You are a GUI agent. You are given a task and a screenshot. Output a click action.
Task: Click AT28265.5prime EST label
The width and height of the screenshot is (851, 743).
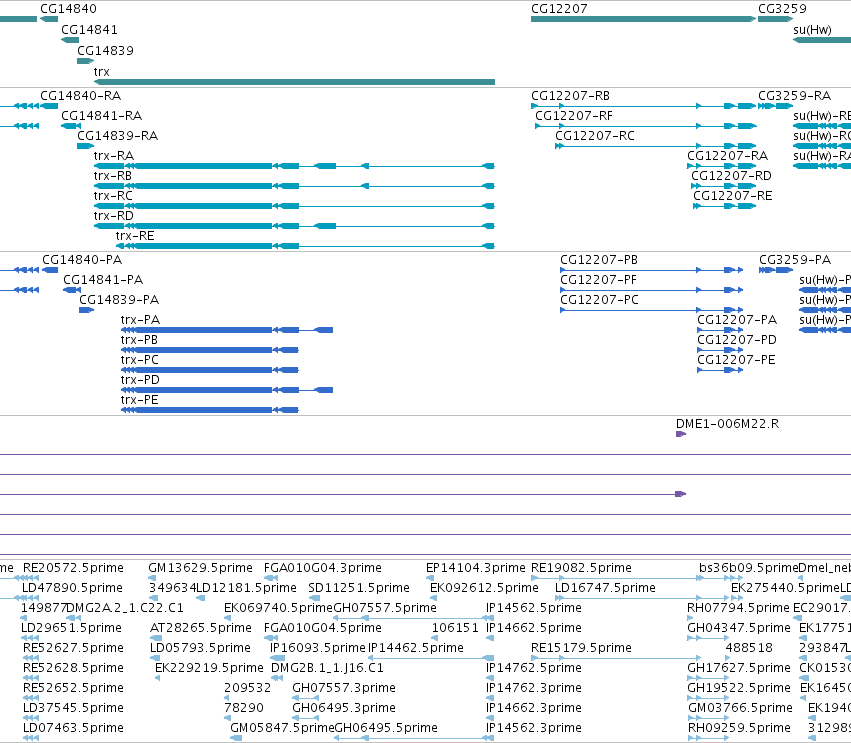pos(201,628)
